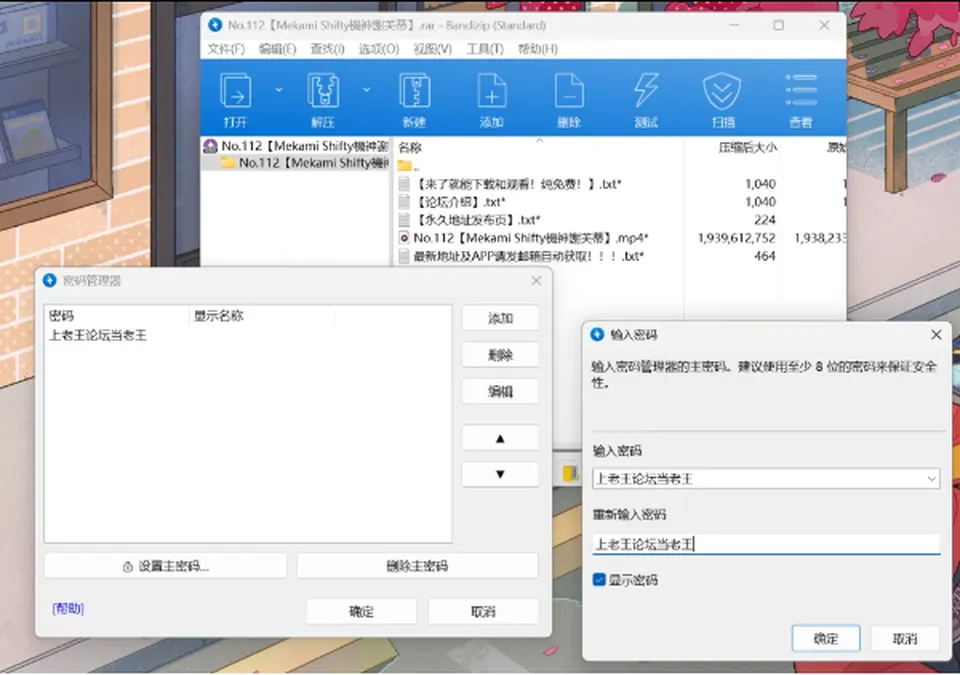Click 取消 in password manager dialog

[483, 611]
